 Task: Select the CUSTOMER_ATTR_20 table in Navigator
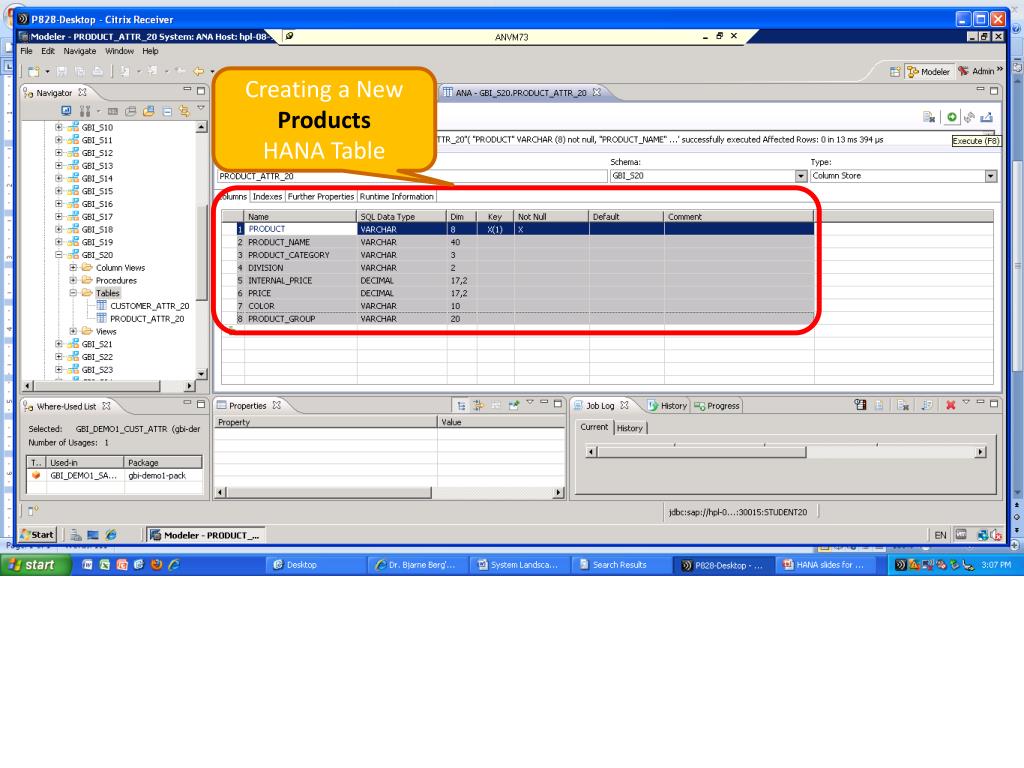click(x=150, y=306)
